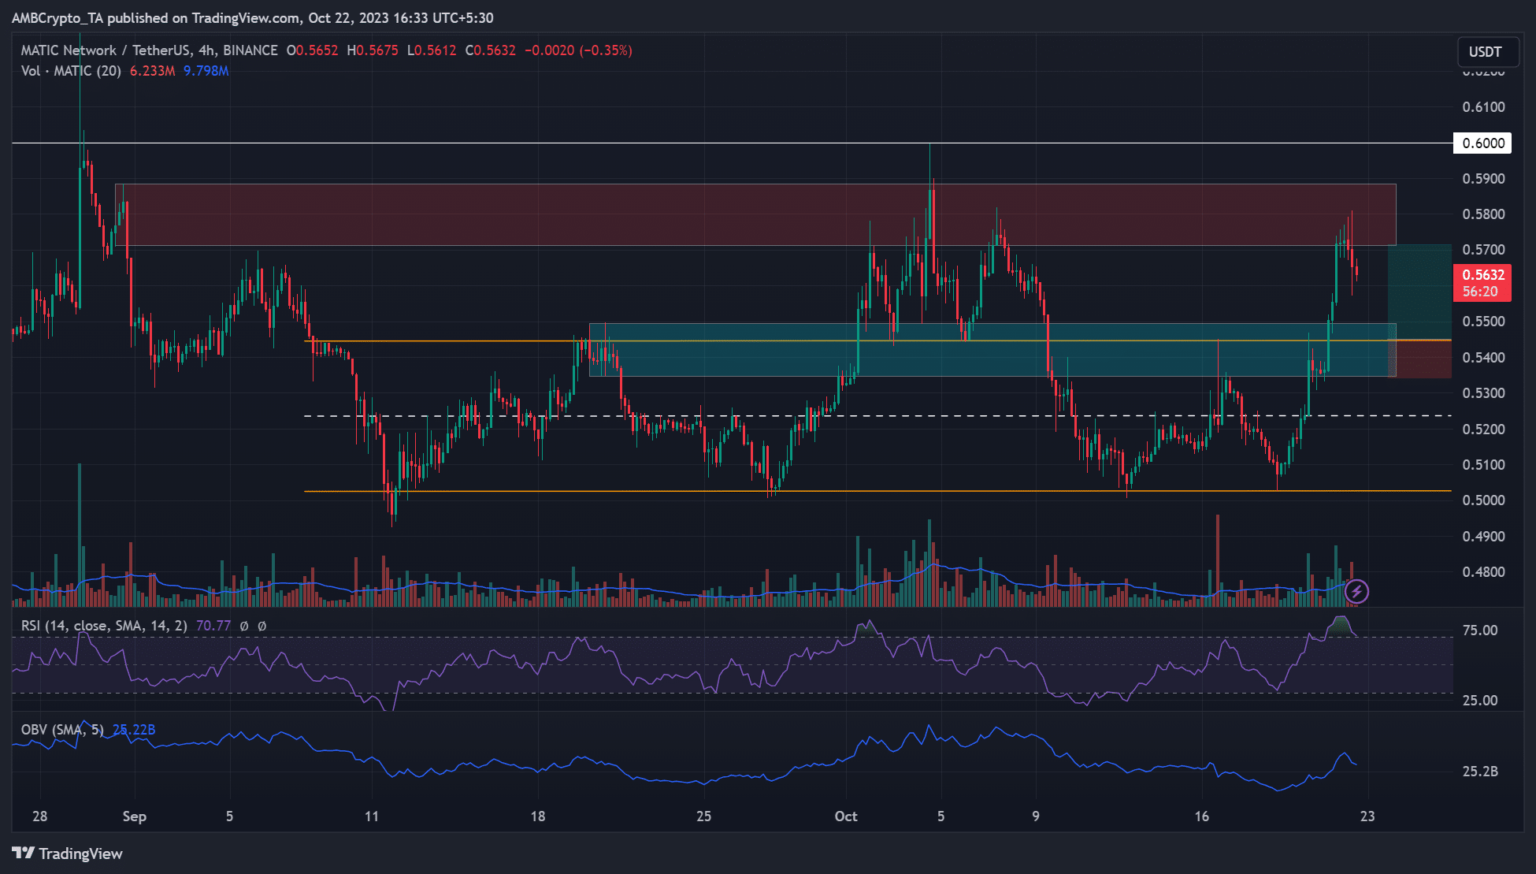Click the 0.5000 price axis label

[1482, 500]
